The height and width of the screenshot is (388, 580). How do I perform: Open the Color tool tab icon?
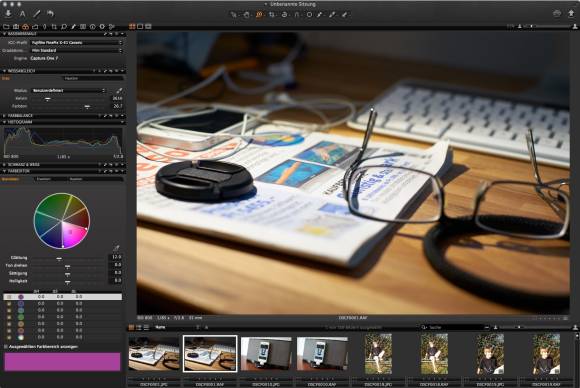[x=25, y=27]
